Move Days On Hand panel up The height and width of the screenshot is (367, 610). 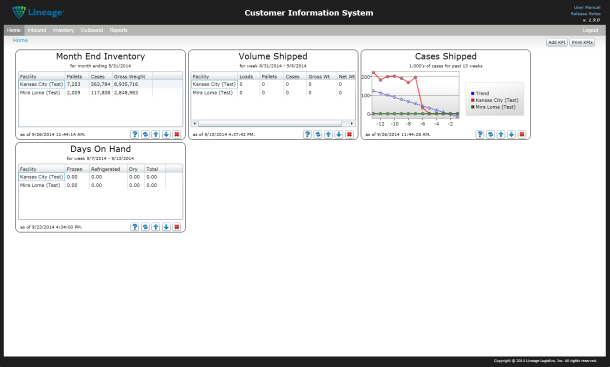click(156, 227)
